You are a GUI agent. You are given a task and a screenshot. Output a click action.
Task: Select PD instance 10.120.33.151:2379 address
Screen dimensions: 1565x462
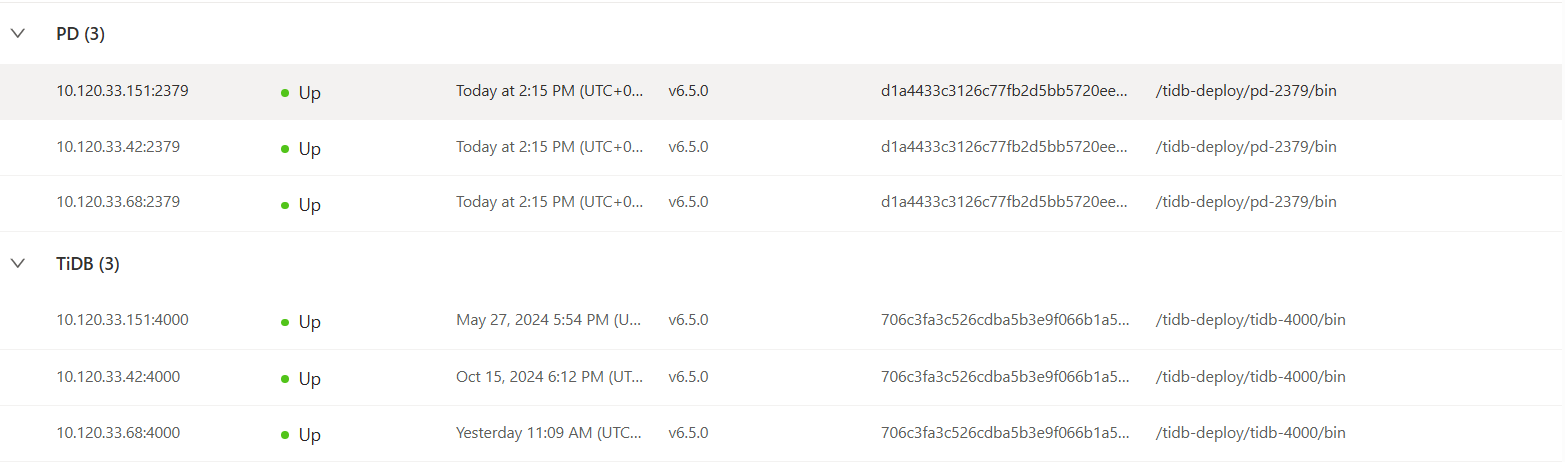tap(122, 90)
